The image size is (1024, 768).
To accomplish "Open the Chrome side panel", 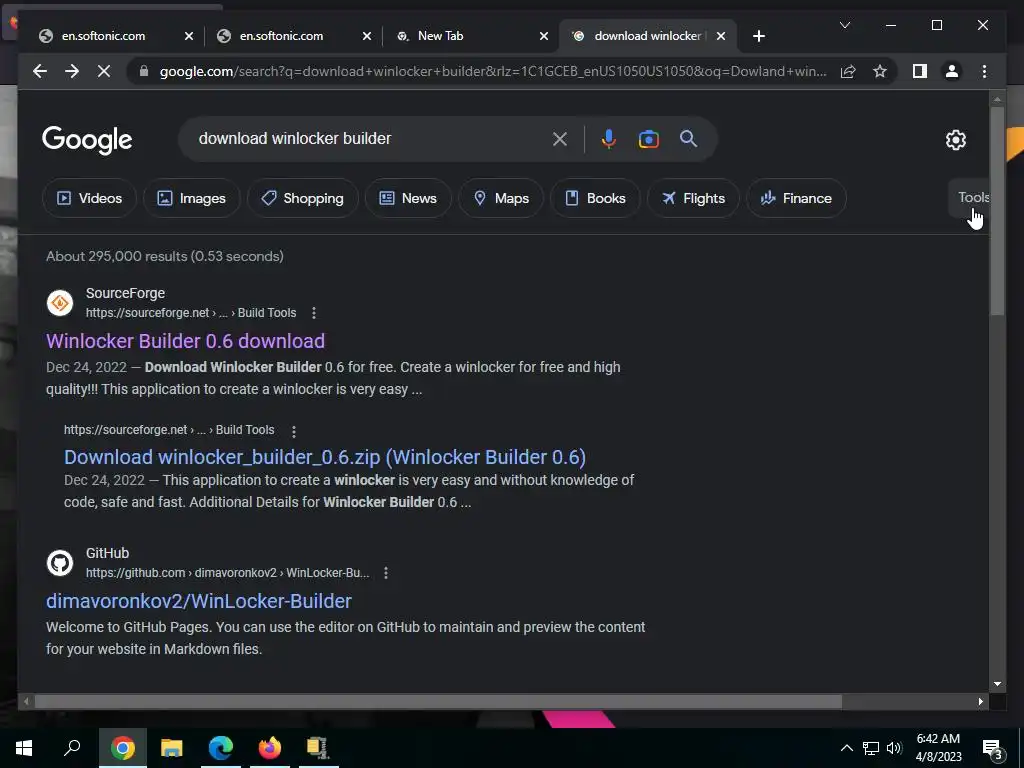I will coord(920,71).
